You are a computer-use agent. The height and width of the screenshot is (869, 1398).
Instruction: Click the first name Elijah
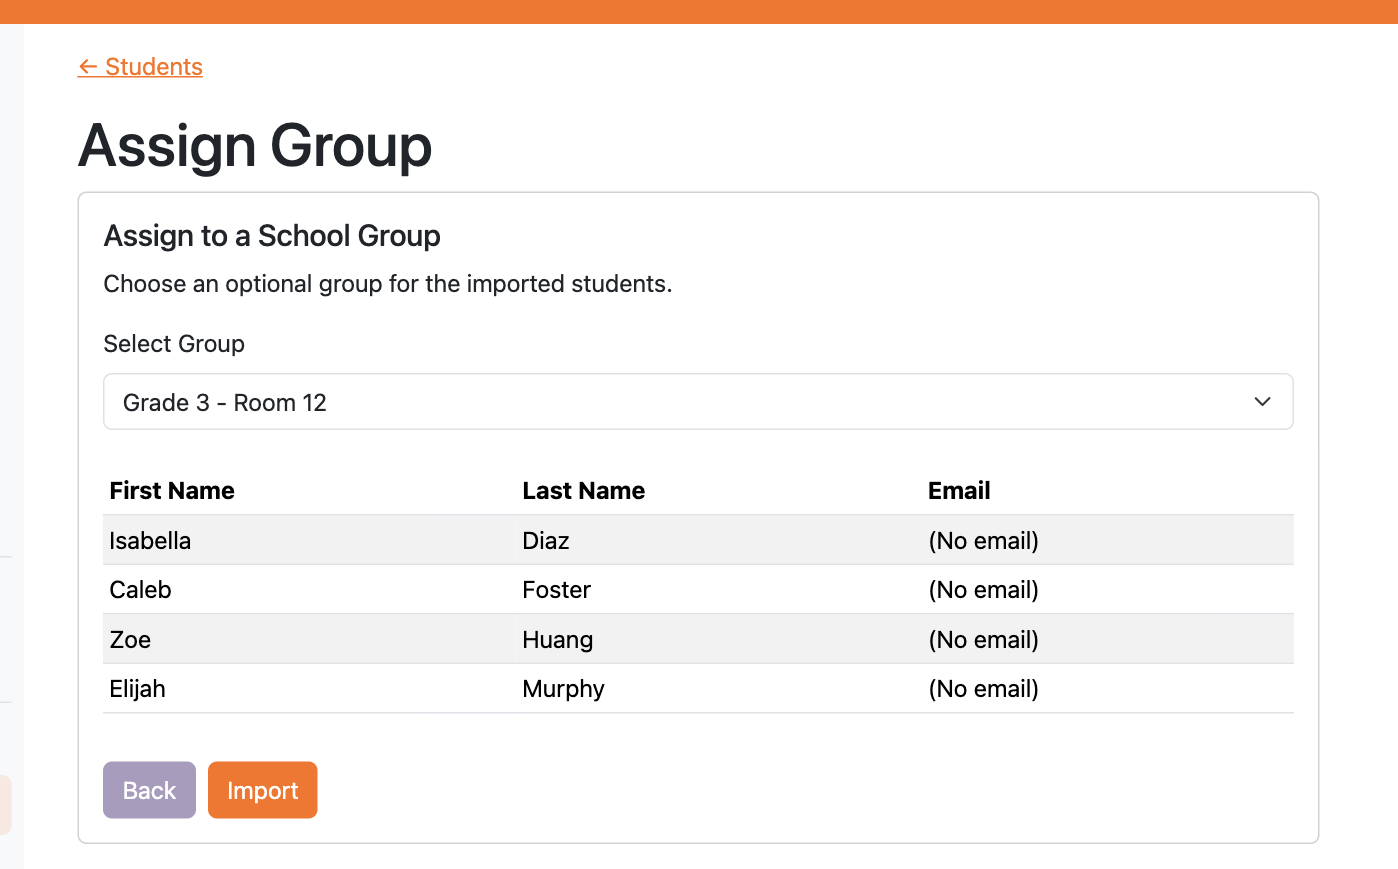pyautogui.click(x=138, y=689)
